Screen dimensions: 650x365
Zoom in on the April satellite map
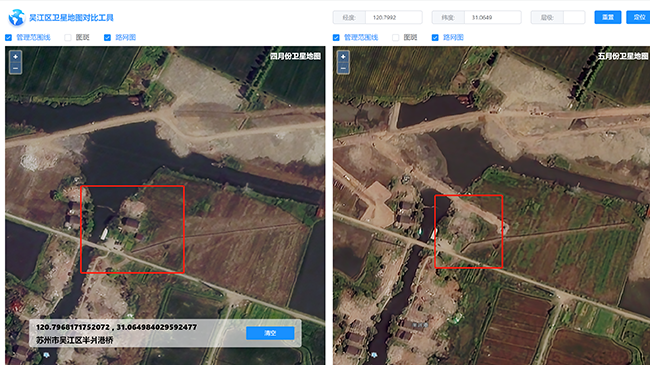point(15,57)
